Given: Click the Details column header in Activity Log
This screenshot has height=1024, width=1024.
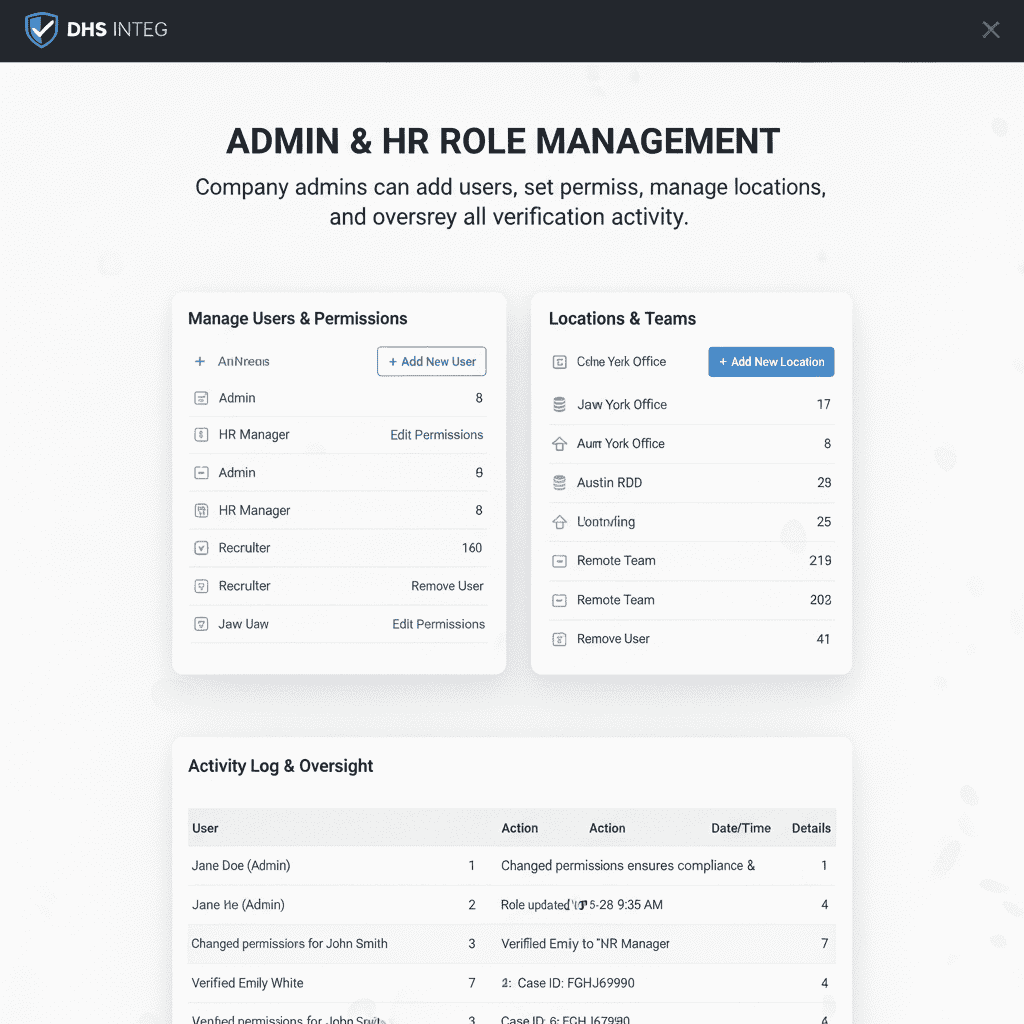Looking at the screenshot, I should point(811,828).
